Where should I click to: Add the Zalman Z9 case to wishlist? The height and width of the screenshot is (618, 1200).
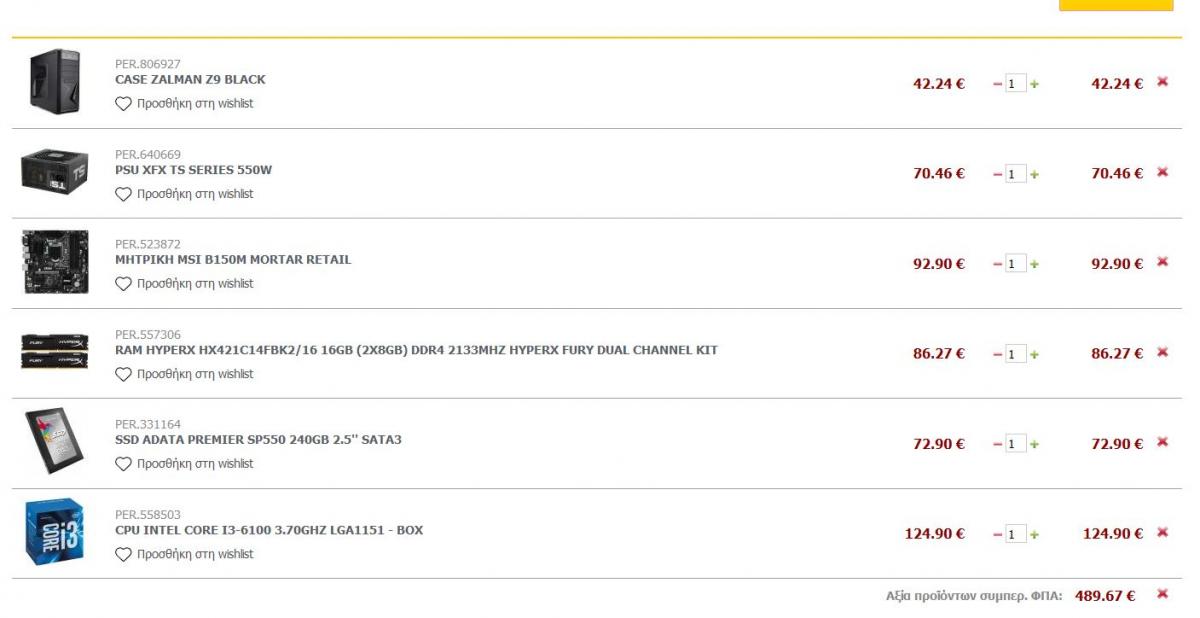(x=184, y=103)
